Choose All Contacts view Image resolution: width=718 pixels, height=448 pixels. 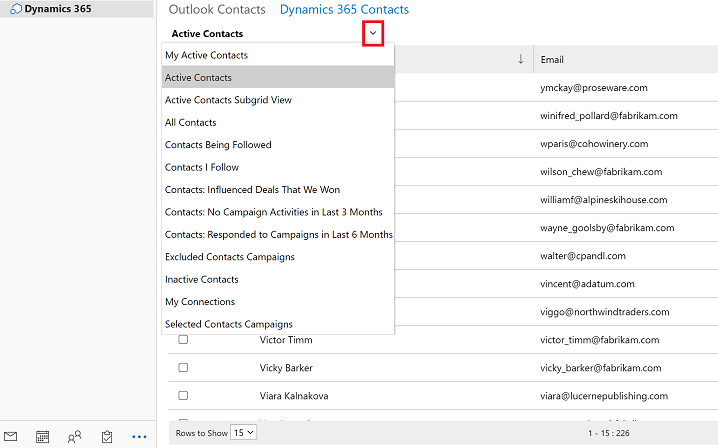(278, 122)
